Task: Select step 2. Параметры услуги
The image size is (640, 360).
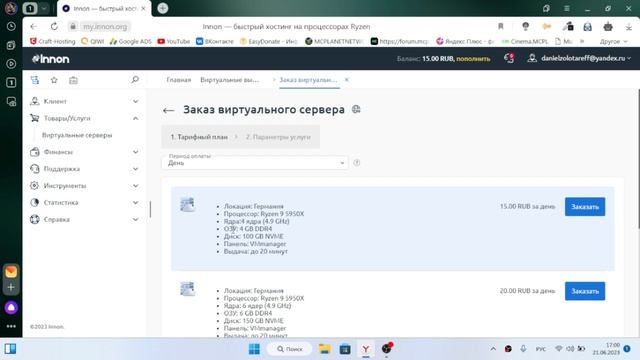Action: click(278, 137)
